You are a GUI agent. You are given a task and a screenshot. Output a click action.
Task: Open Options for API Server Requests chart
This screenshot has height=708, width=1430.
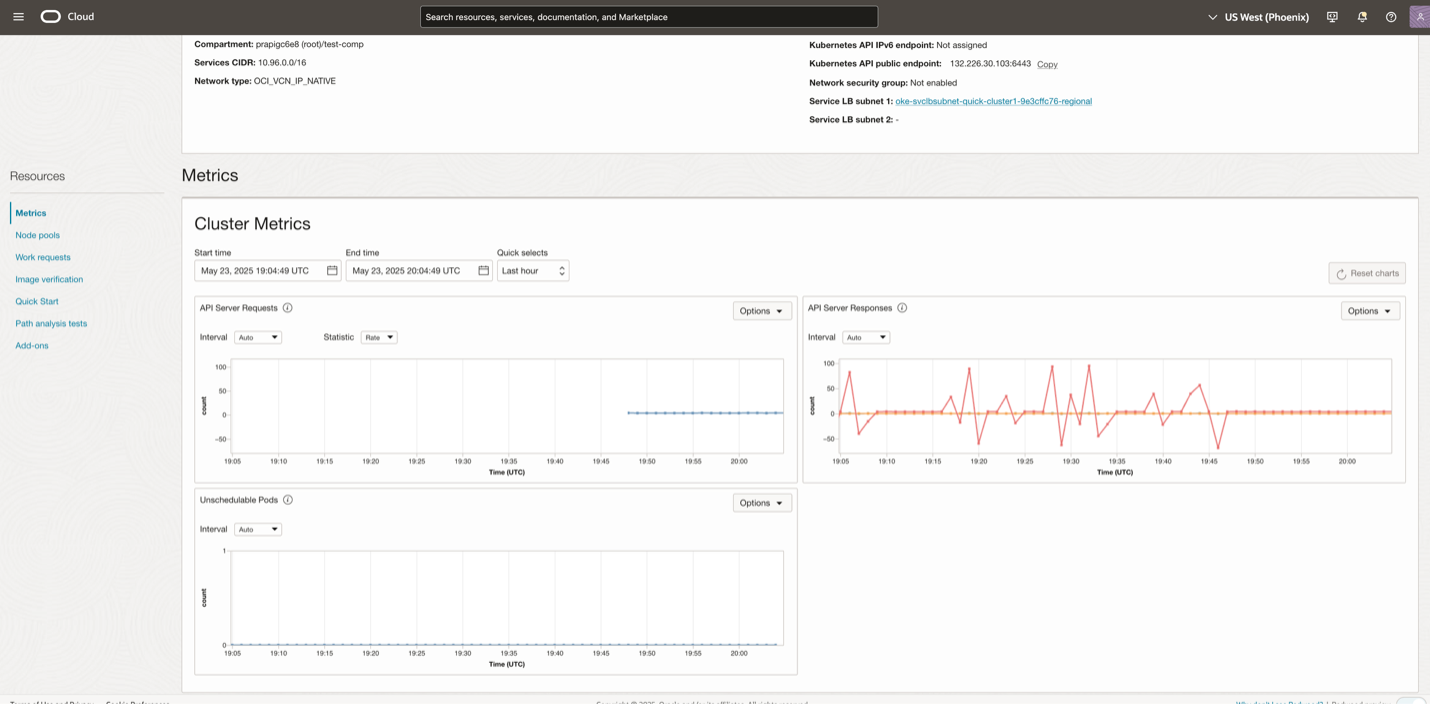tap(761, 310)
